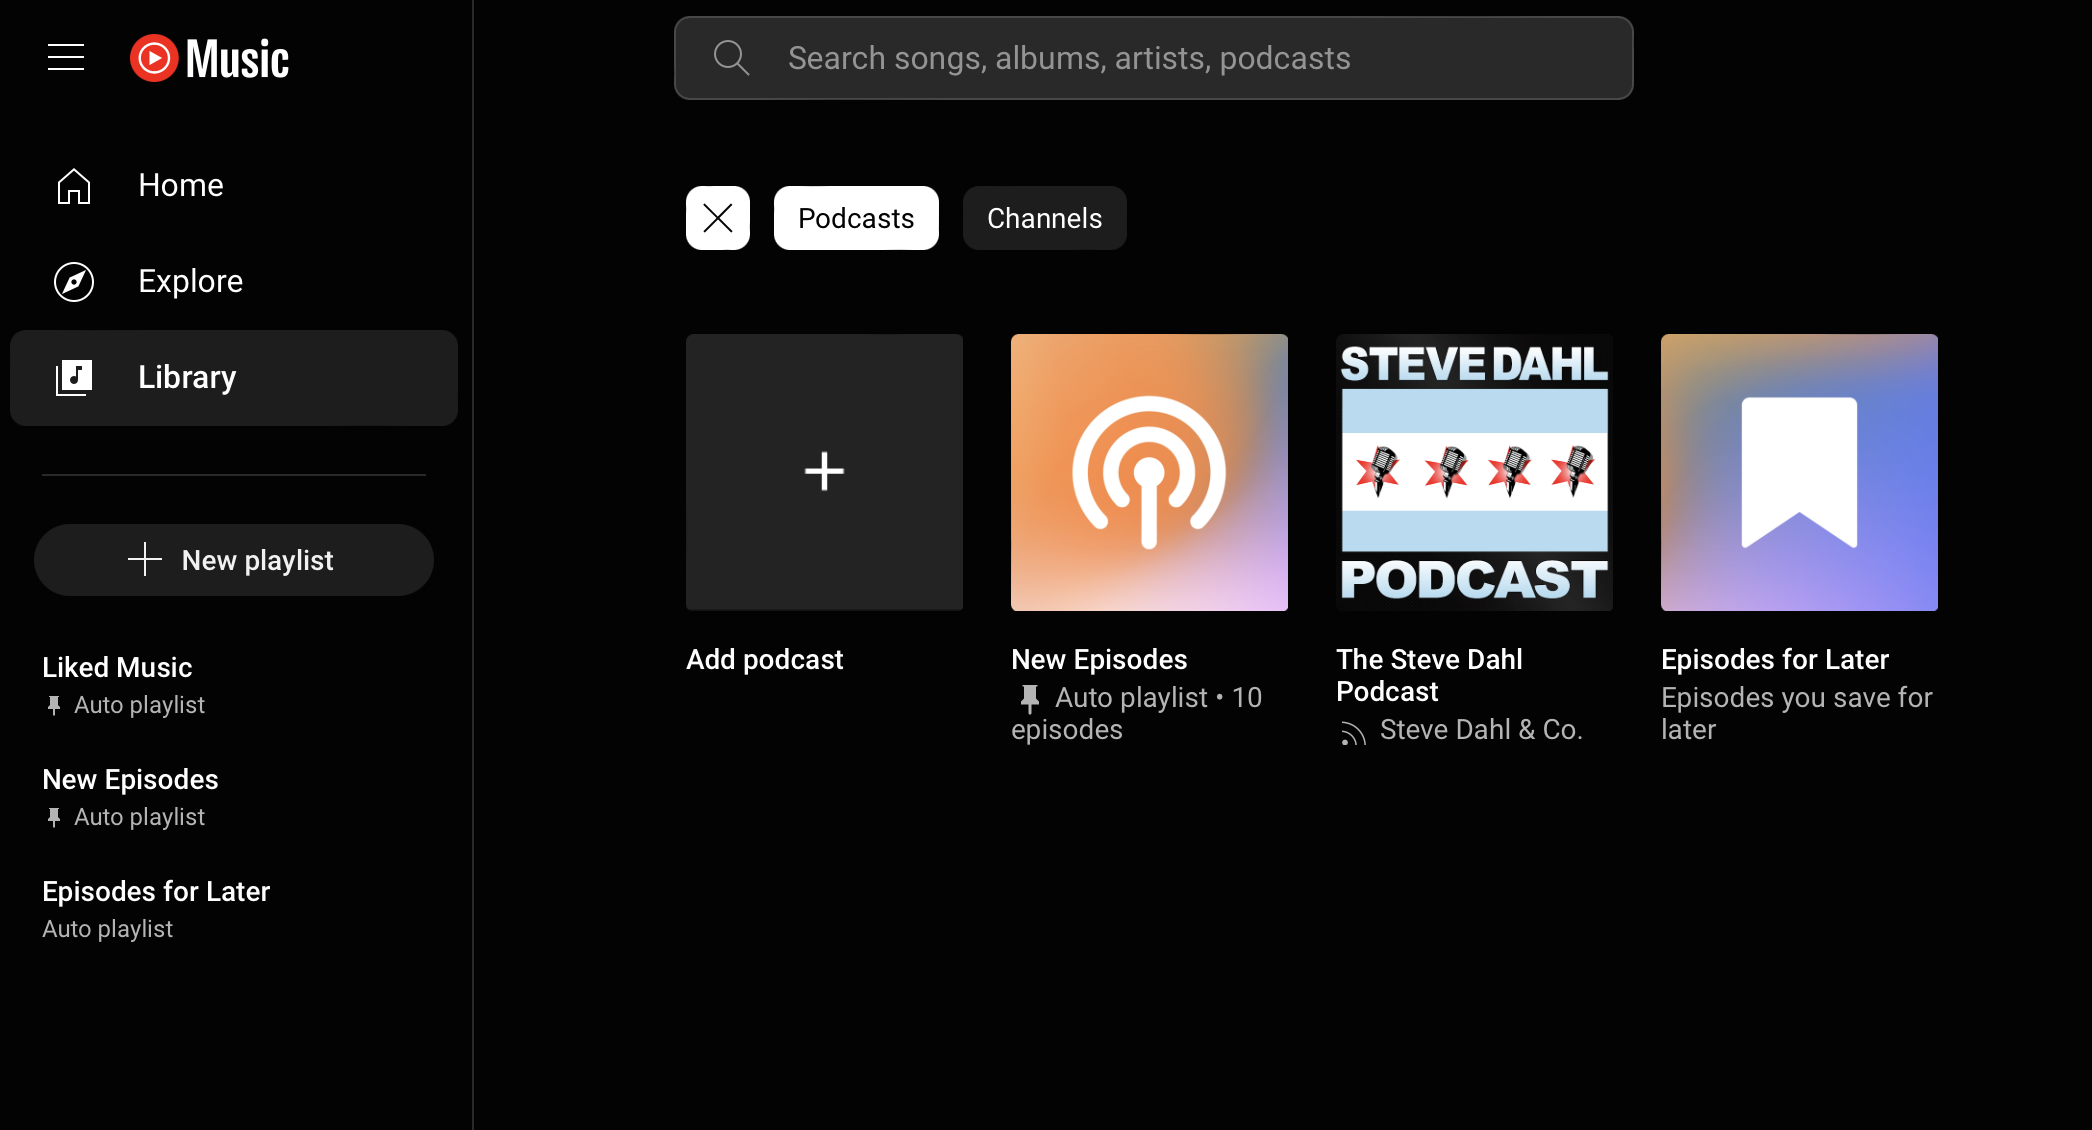2092x1130 pixels.
Task: Click The Steve Dahl Podcast title
Action: [x=1429, y=676]
